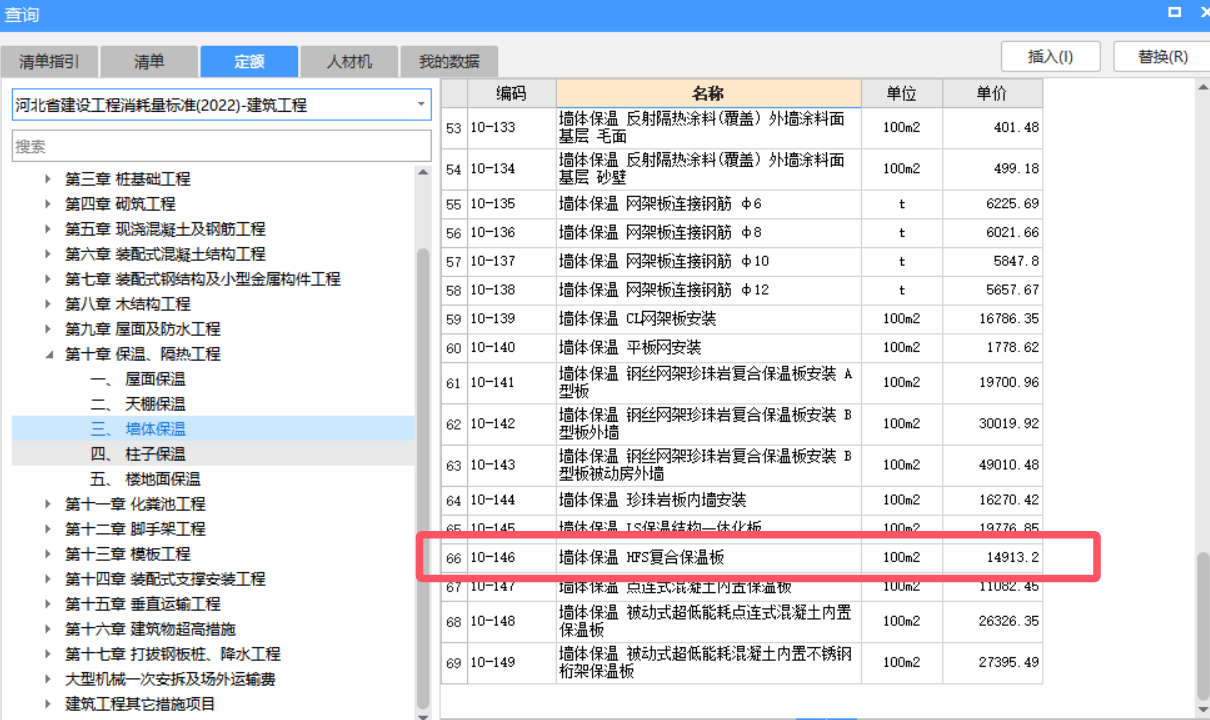Select 三、墙体保温 tree item
The height and width of the screenshot is (720, 1210).
point(138,429)
